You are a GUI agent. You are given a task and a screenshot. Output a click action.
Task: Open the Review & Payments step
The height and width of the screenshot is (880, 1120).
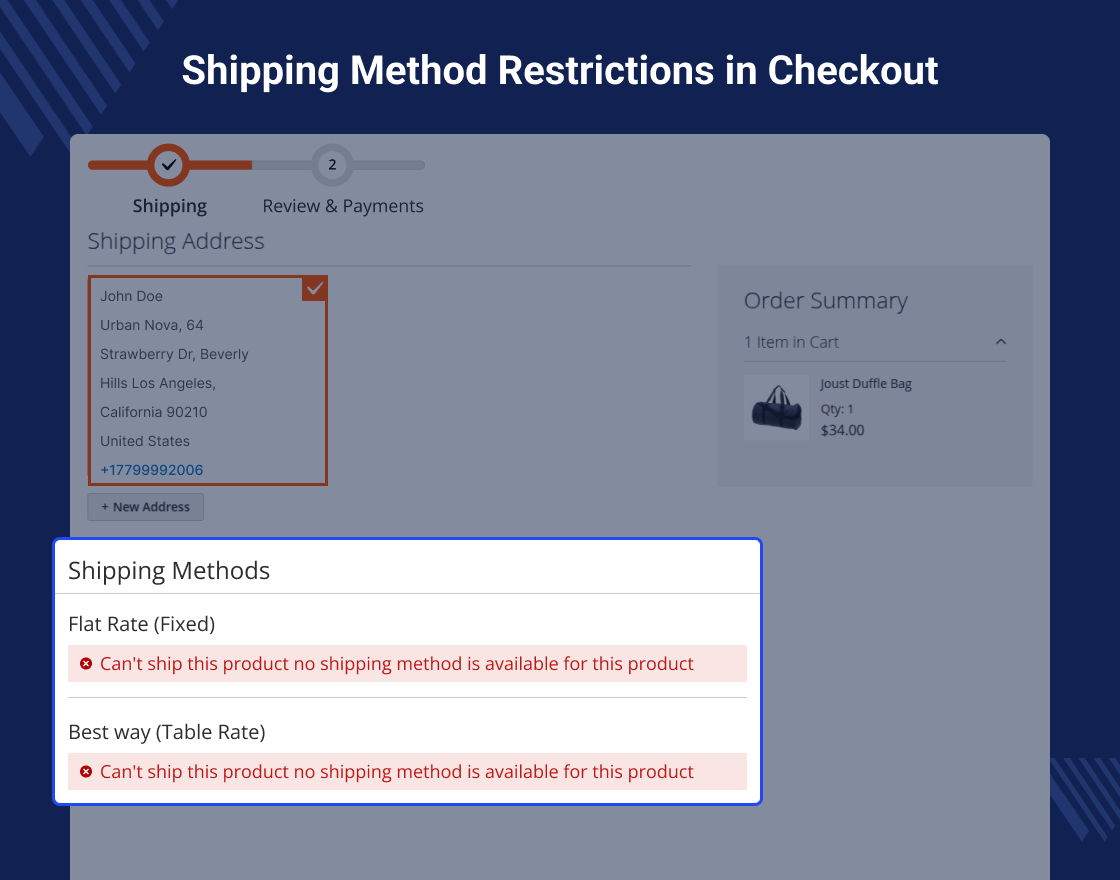tap(343, 206)
